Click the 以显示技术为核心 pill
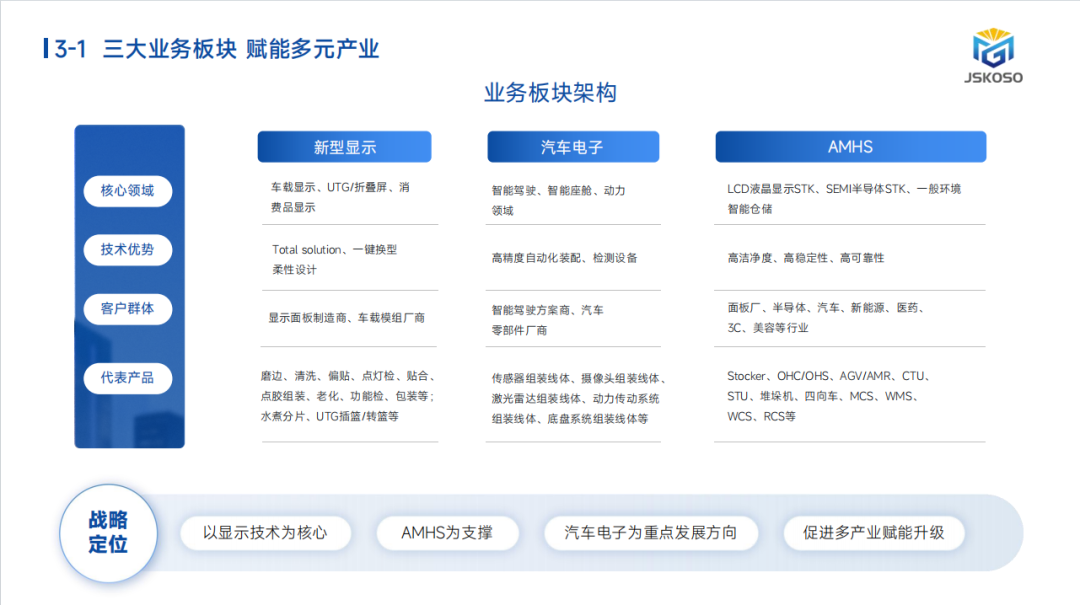The width and height of the screenshot is (1080, 605). (265, 533)
